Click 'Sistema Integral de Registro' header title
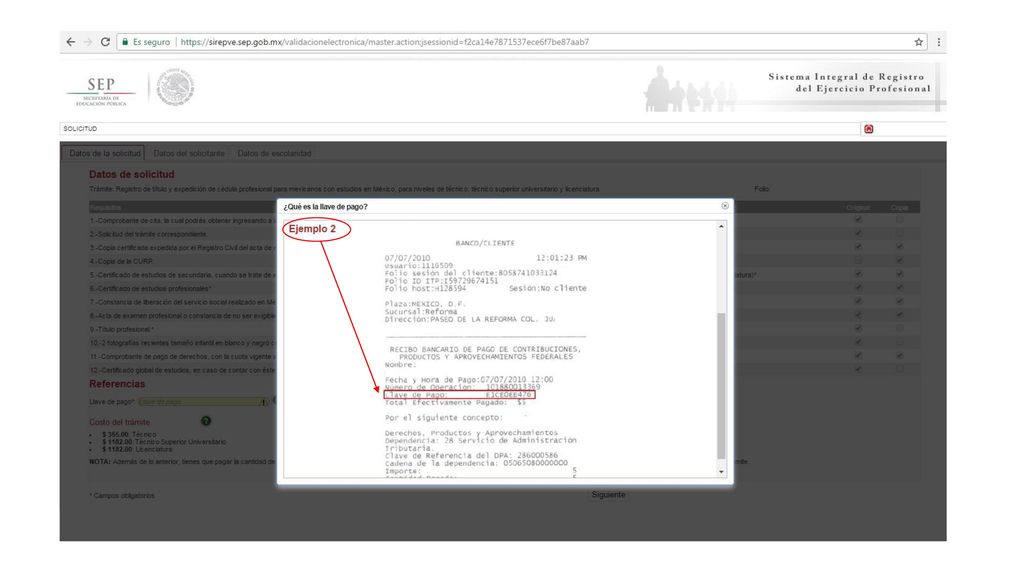1024x576 pixels. tap(846, 77)
